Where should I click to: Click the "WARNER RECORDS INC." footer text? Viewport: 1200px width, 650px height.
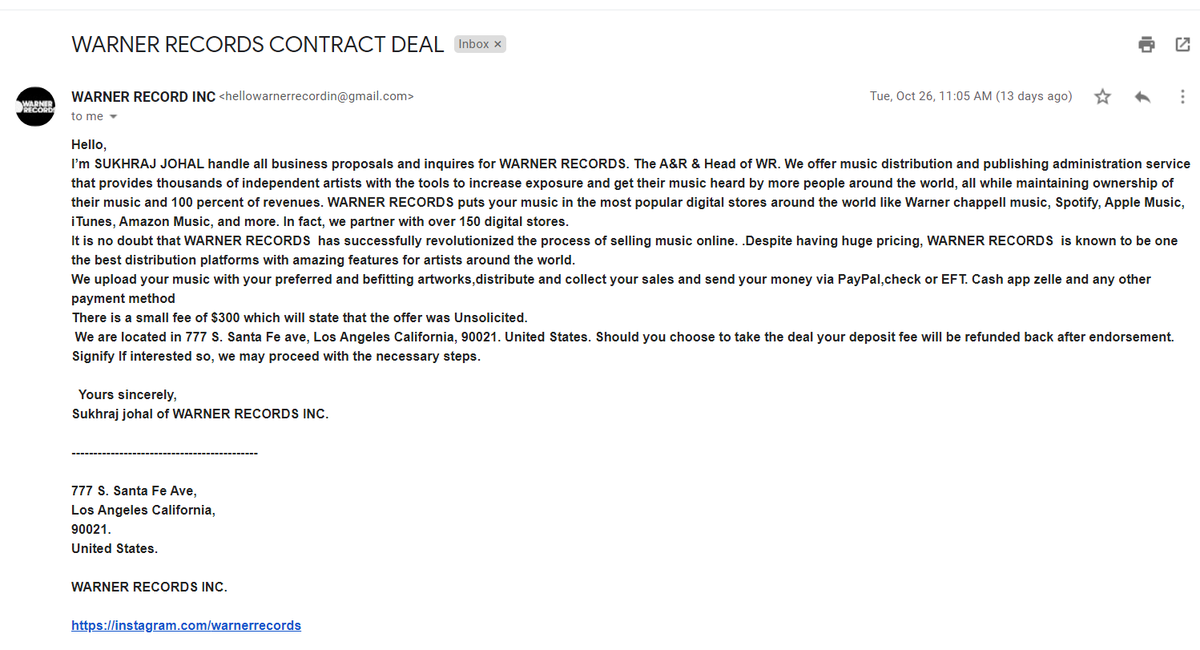click(149, 587)
